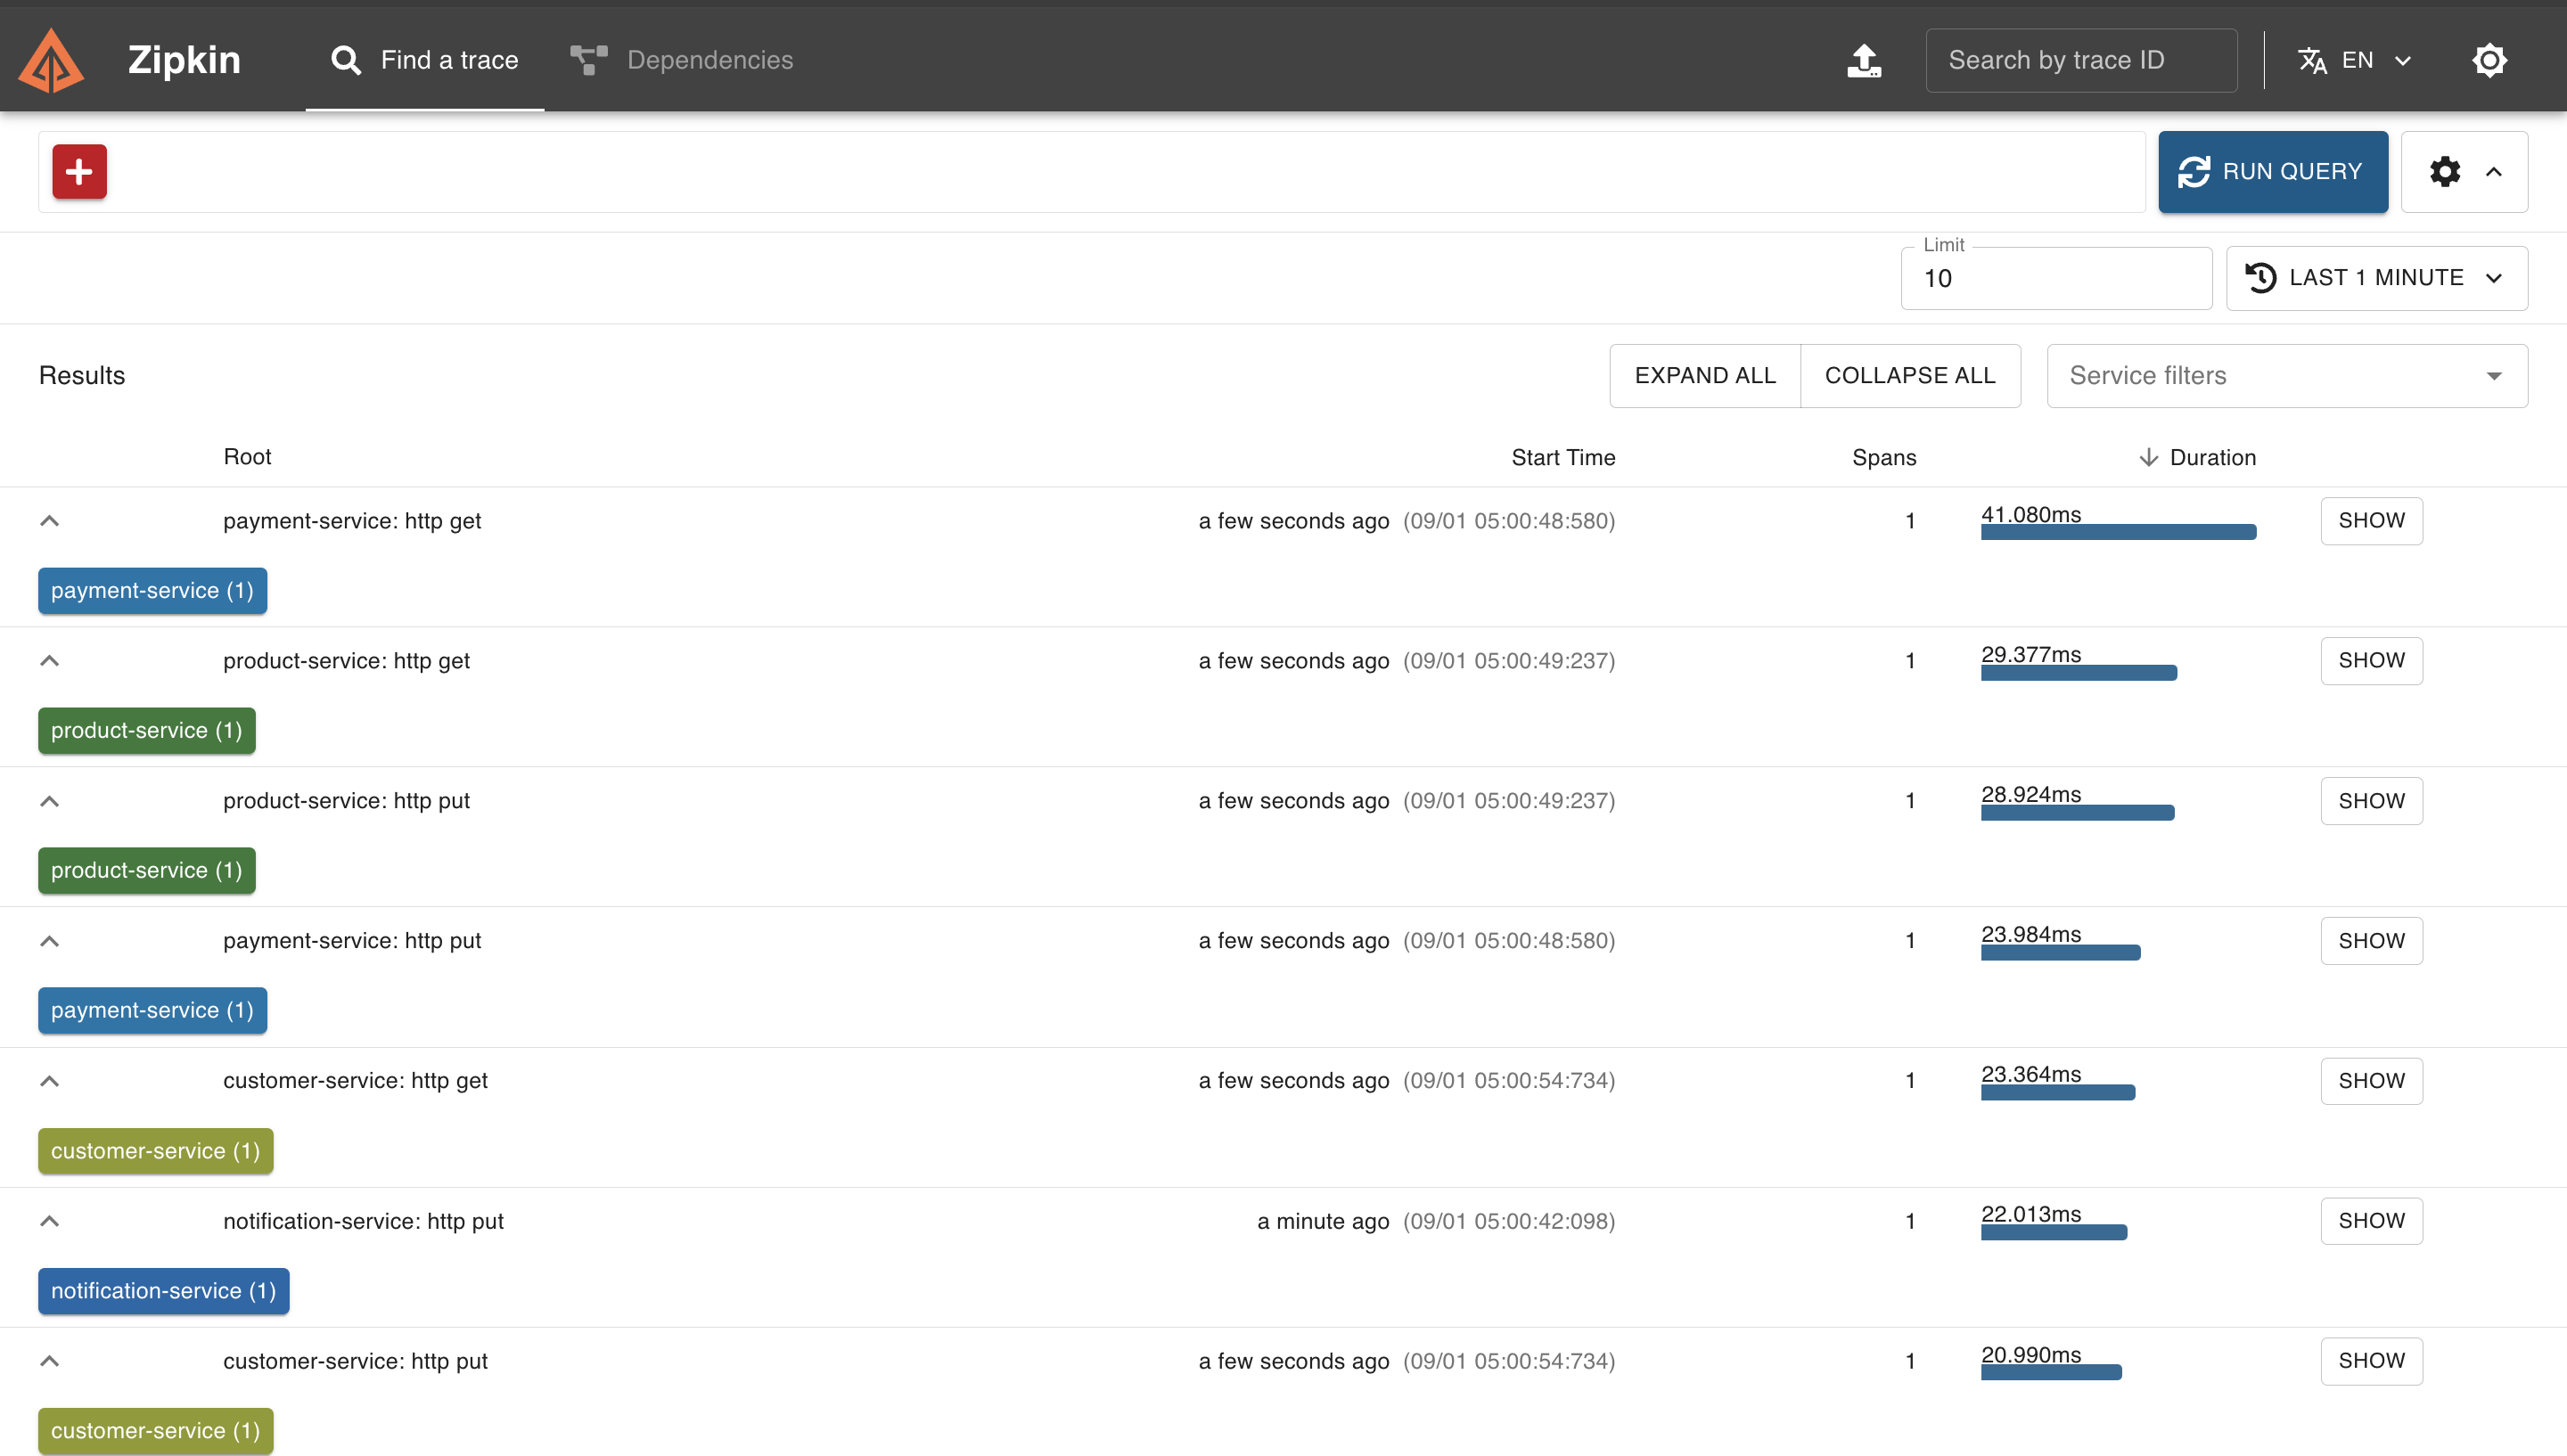Click Expand All button

point(1705,376)
